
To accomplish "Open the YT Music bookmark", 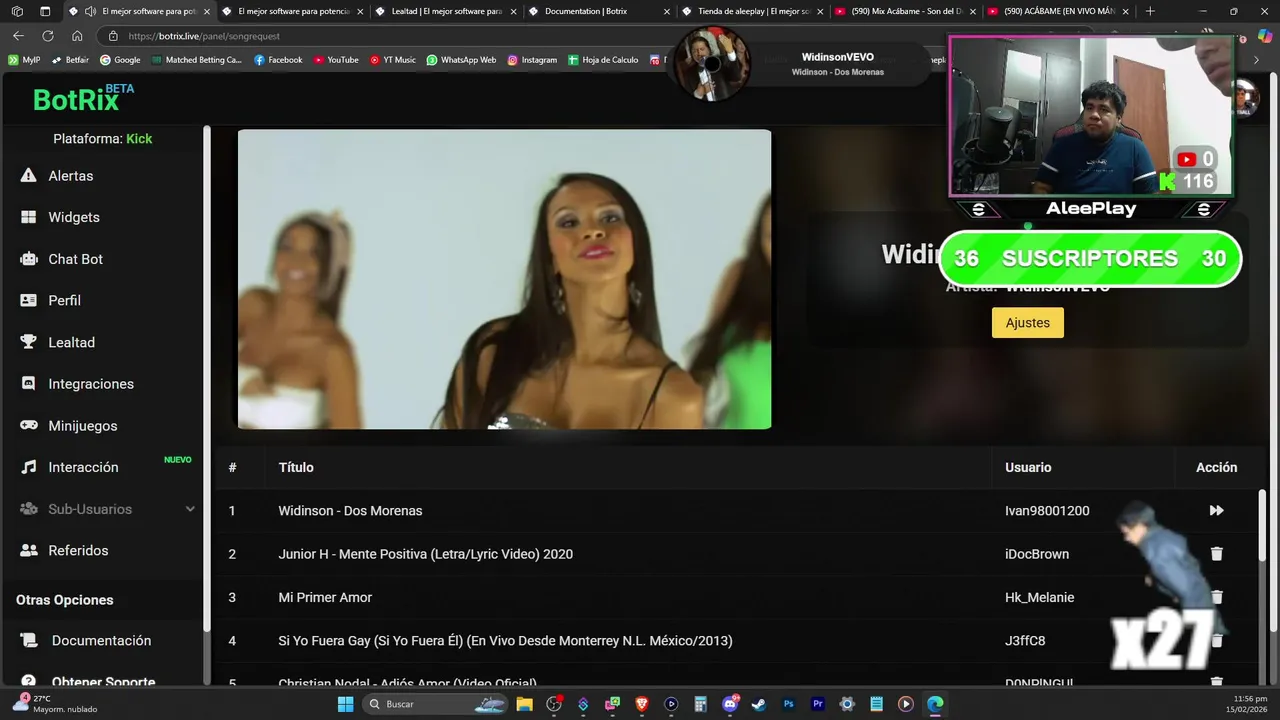I will [392, 60].
